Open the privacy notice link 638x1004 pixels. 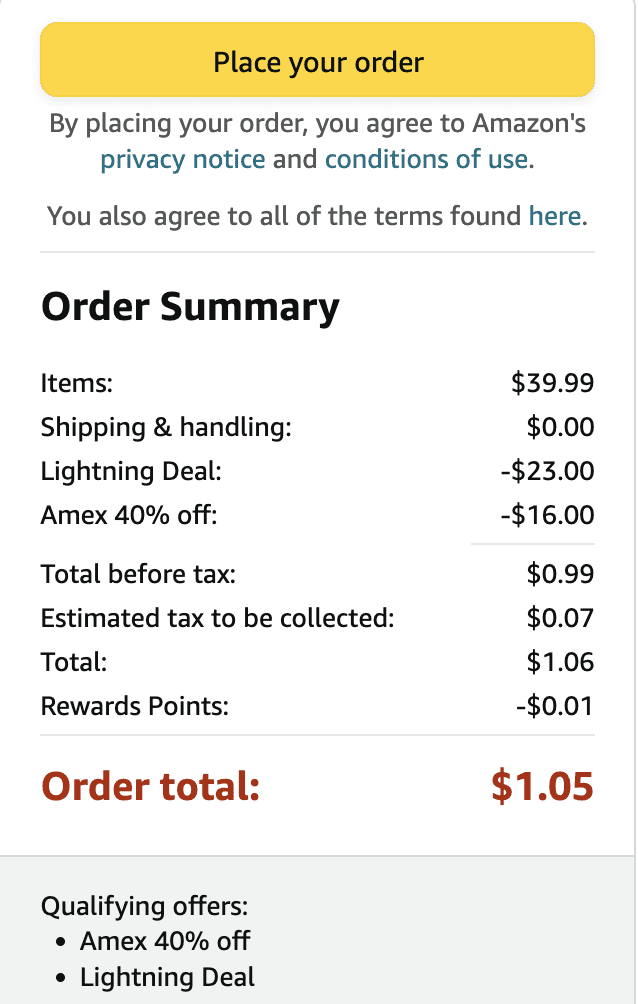(x=183, y=159)
